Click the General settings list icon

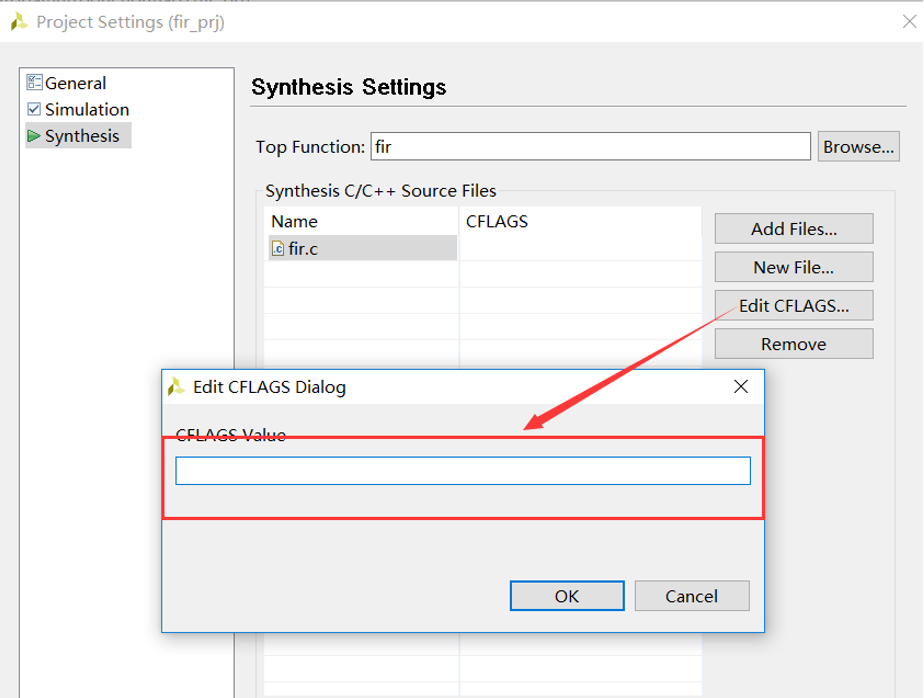(x=34, y=83)
